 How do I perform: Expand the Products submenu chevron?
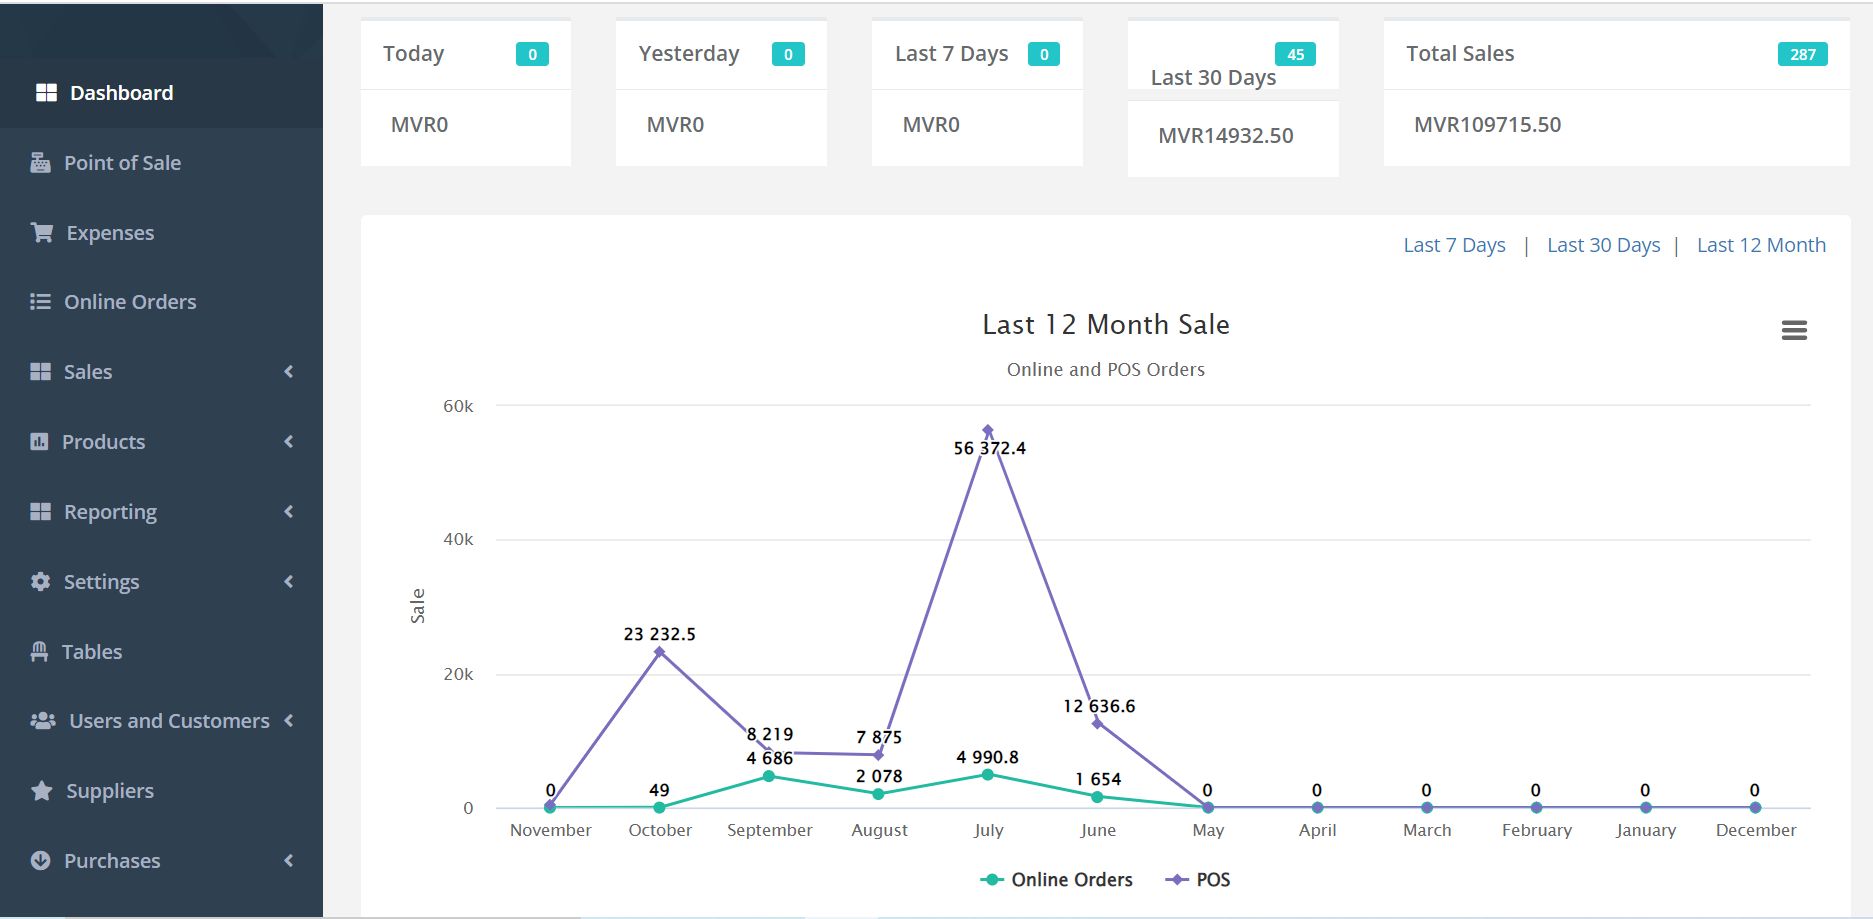tap(289, 442)
